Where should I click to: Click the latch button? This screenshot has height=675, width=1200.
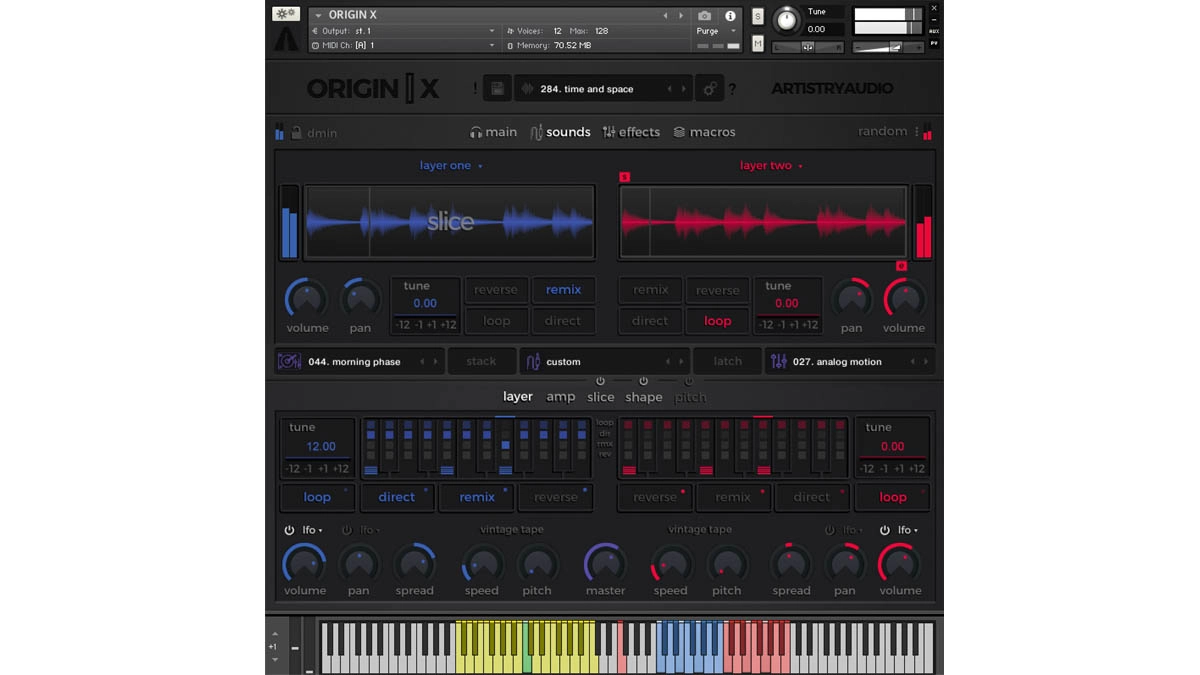(728, 362)
